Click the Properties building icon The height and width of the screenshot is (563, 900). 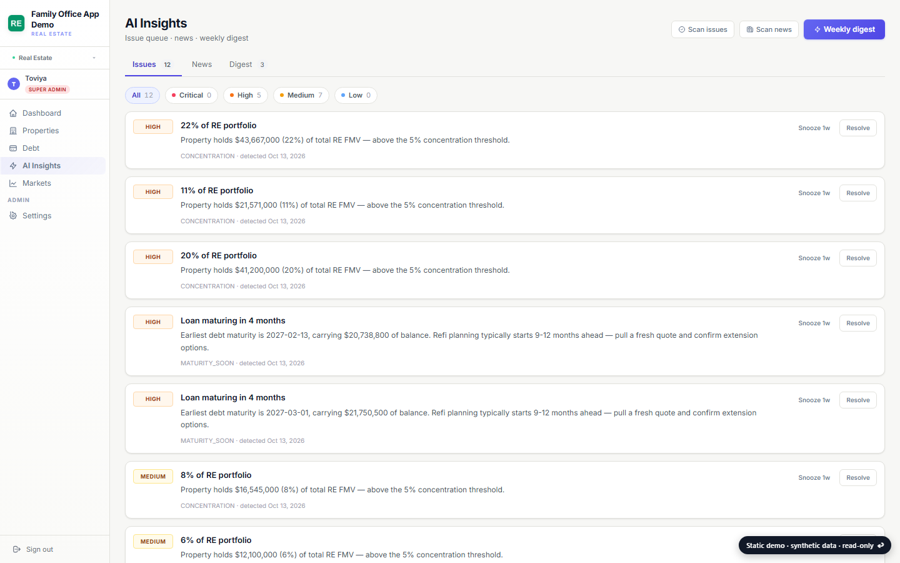(13, 131)
